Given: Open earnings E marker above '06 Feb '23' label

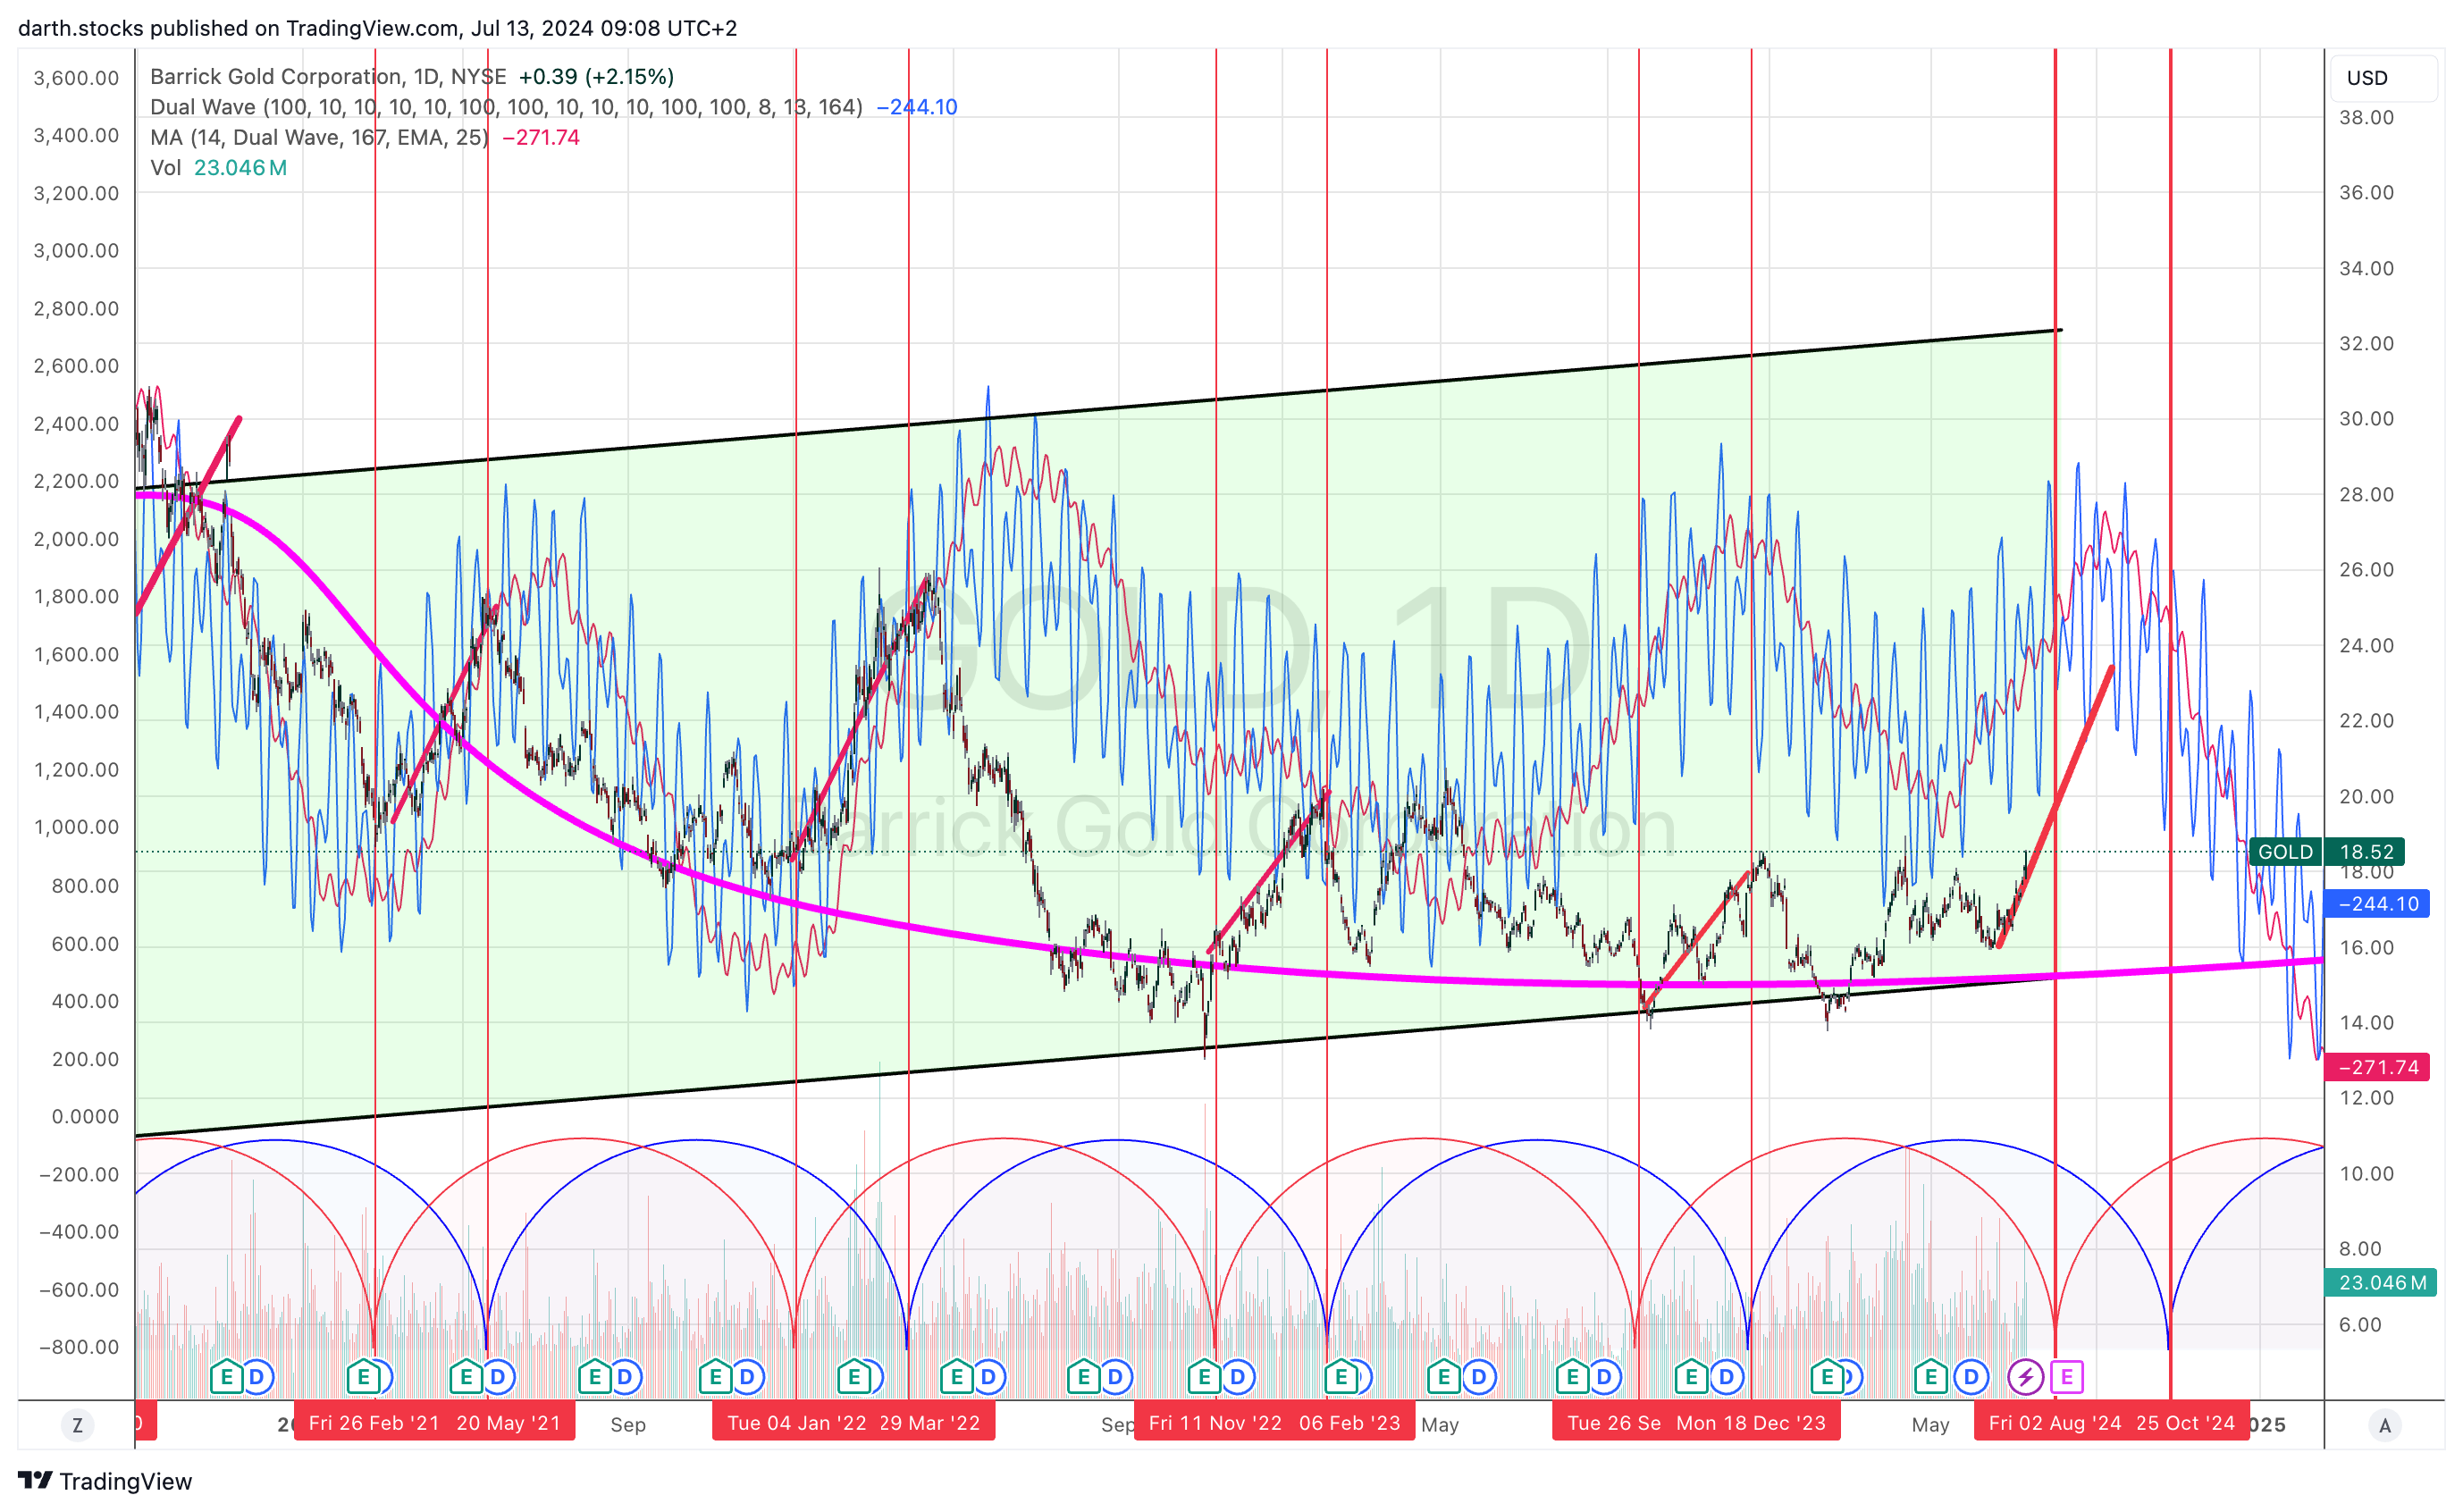Looking at the screenshot, I should coord(1342,1377).
